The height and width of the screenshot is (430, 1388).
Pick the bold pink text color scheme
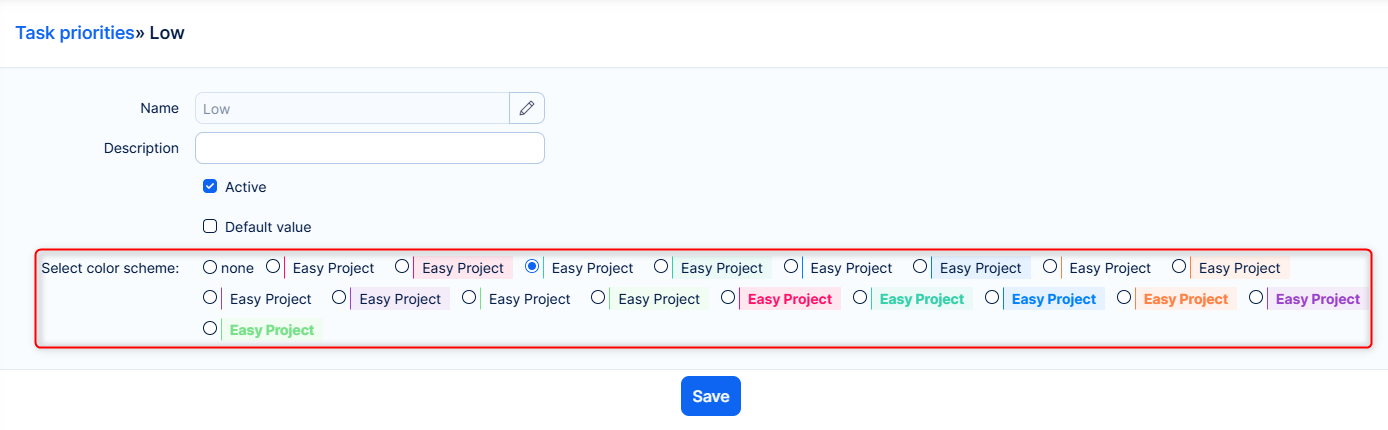[728, 298]
